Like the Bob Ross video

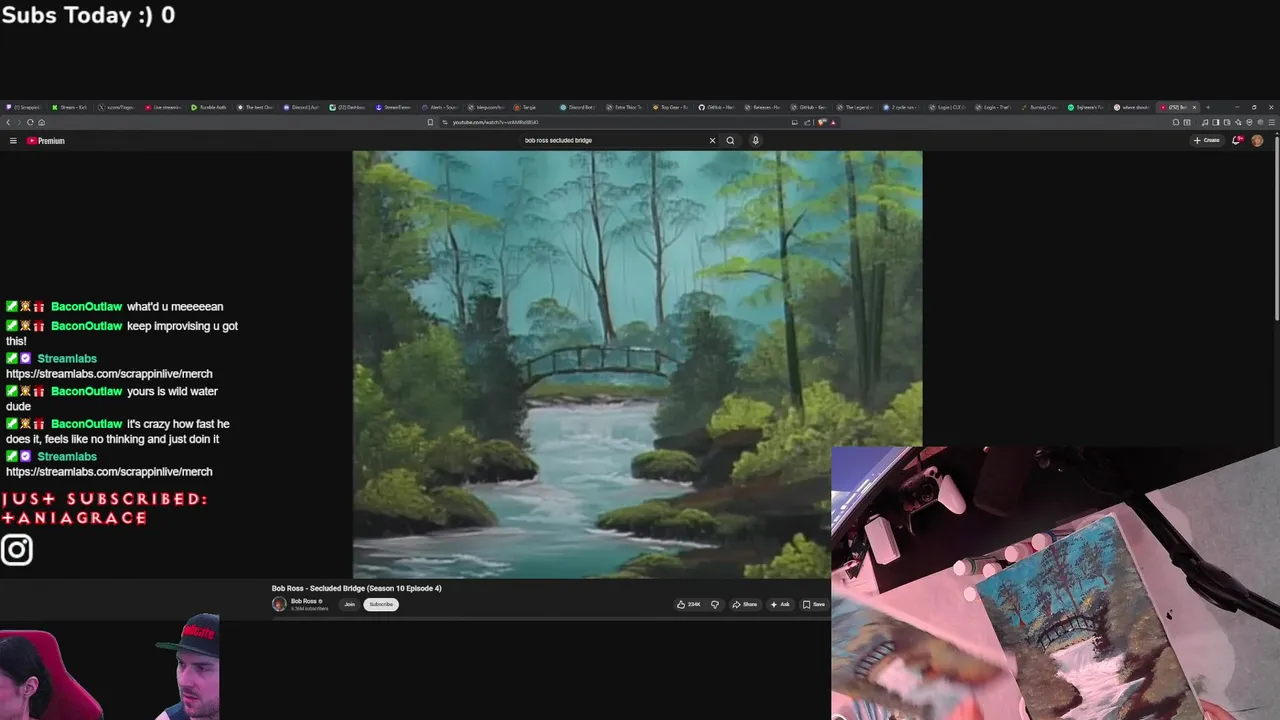click(688, 604)
